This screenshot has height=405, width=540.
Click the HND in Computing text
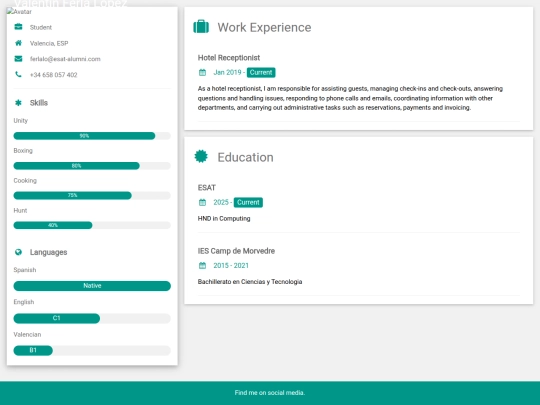(224, 218)
